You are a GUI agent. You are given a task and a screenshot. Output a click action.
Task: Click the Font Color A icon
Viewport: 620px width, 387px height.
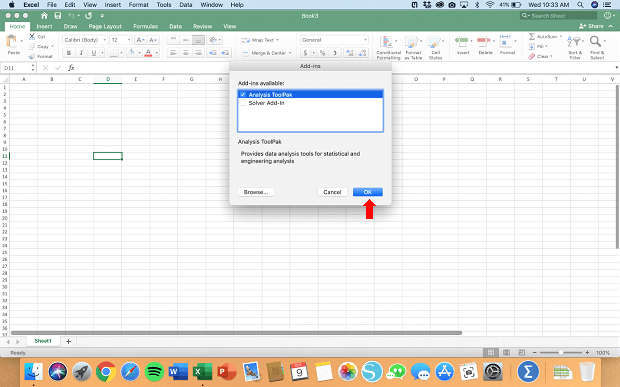click(148, 53)
